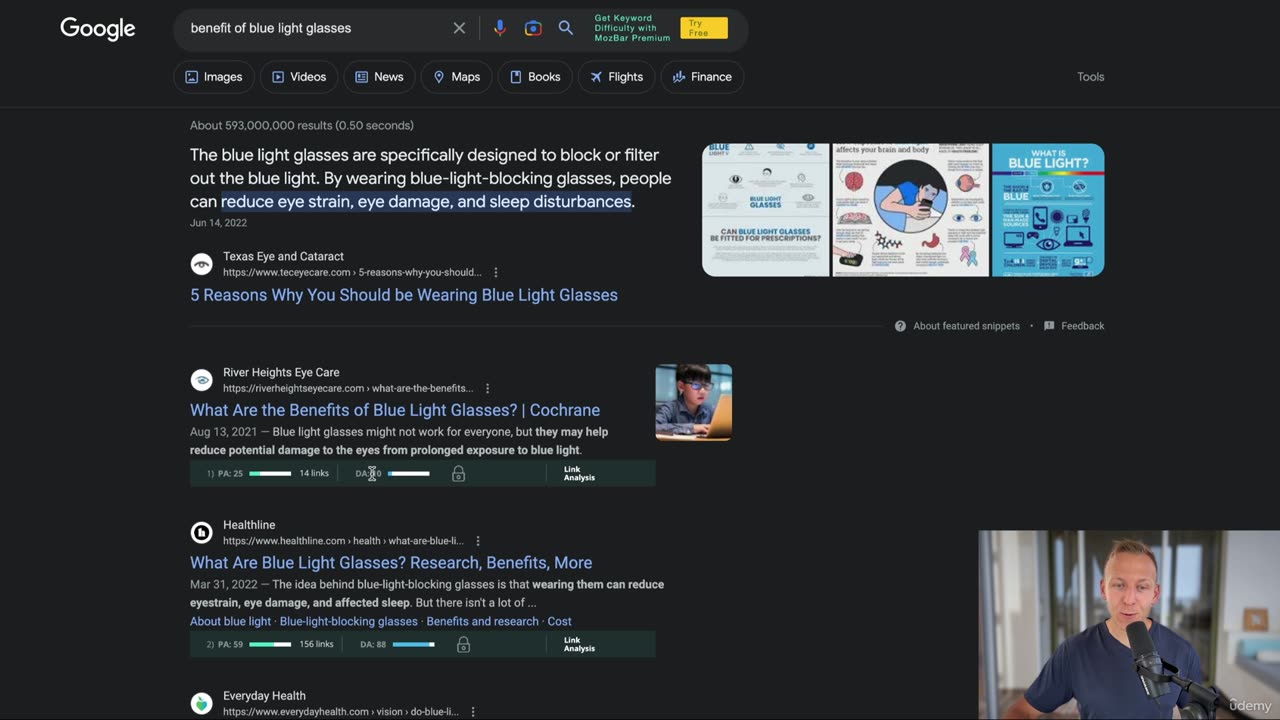This screenshot has height=720, width=1280.
Task: Open the Benefits and research sitelink
Action: coord(482,621)
